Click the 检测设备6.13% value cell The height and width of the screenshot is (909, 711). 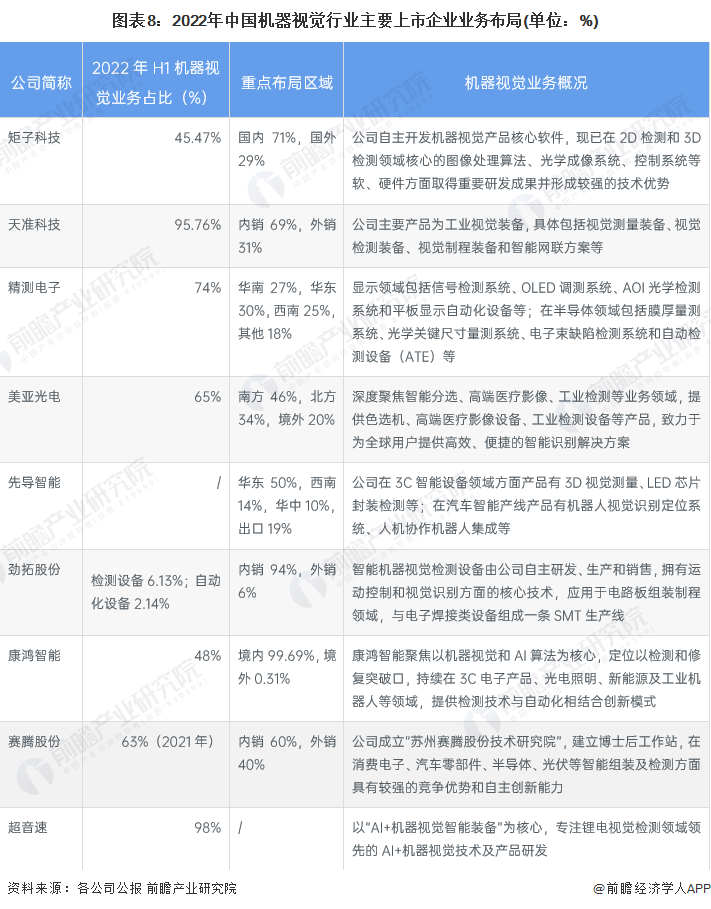click(156, 592)
